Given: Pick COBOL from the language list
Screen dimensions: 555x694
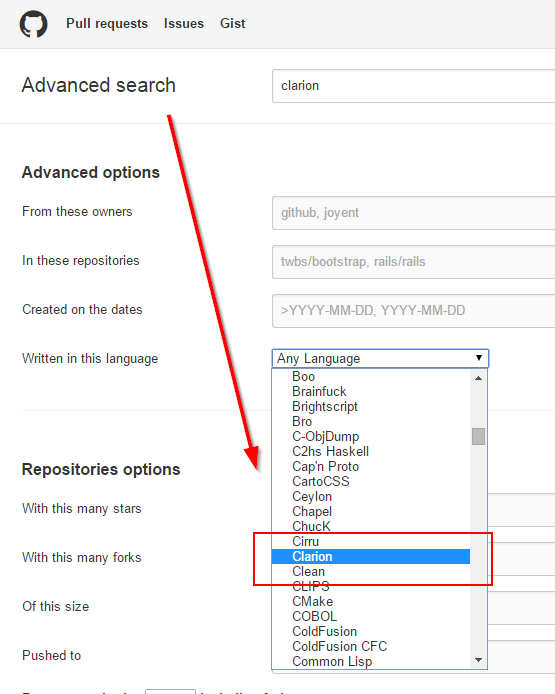Looking at the screenshot, I should pyautogui.click(x=371, y=617).
